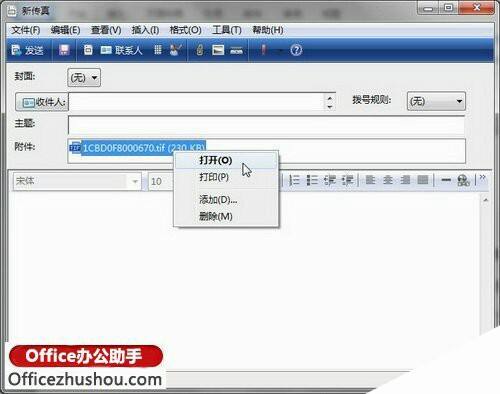Justify text alignment
500x394 pixels.
click(x=423, y=180)
